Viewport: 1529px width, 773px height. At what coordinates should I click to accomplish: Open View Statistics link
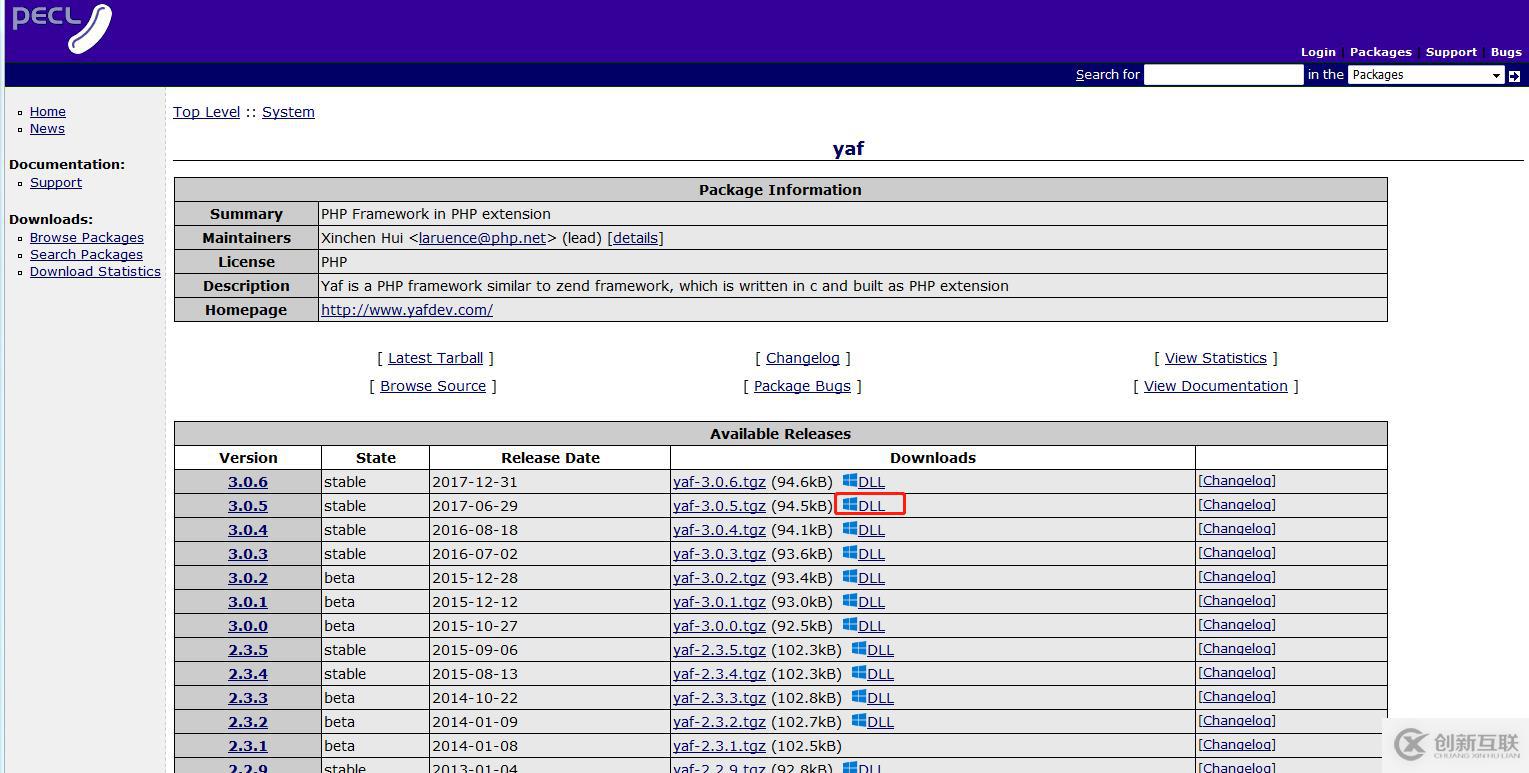1216,358
